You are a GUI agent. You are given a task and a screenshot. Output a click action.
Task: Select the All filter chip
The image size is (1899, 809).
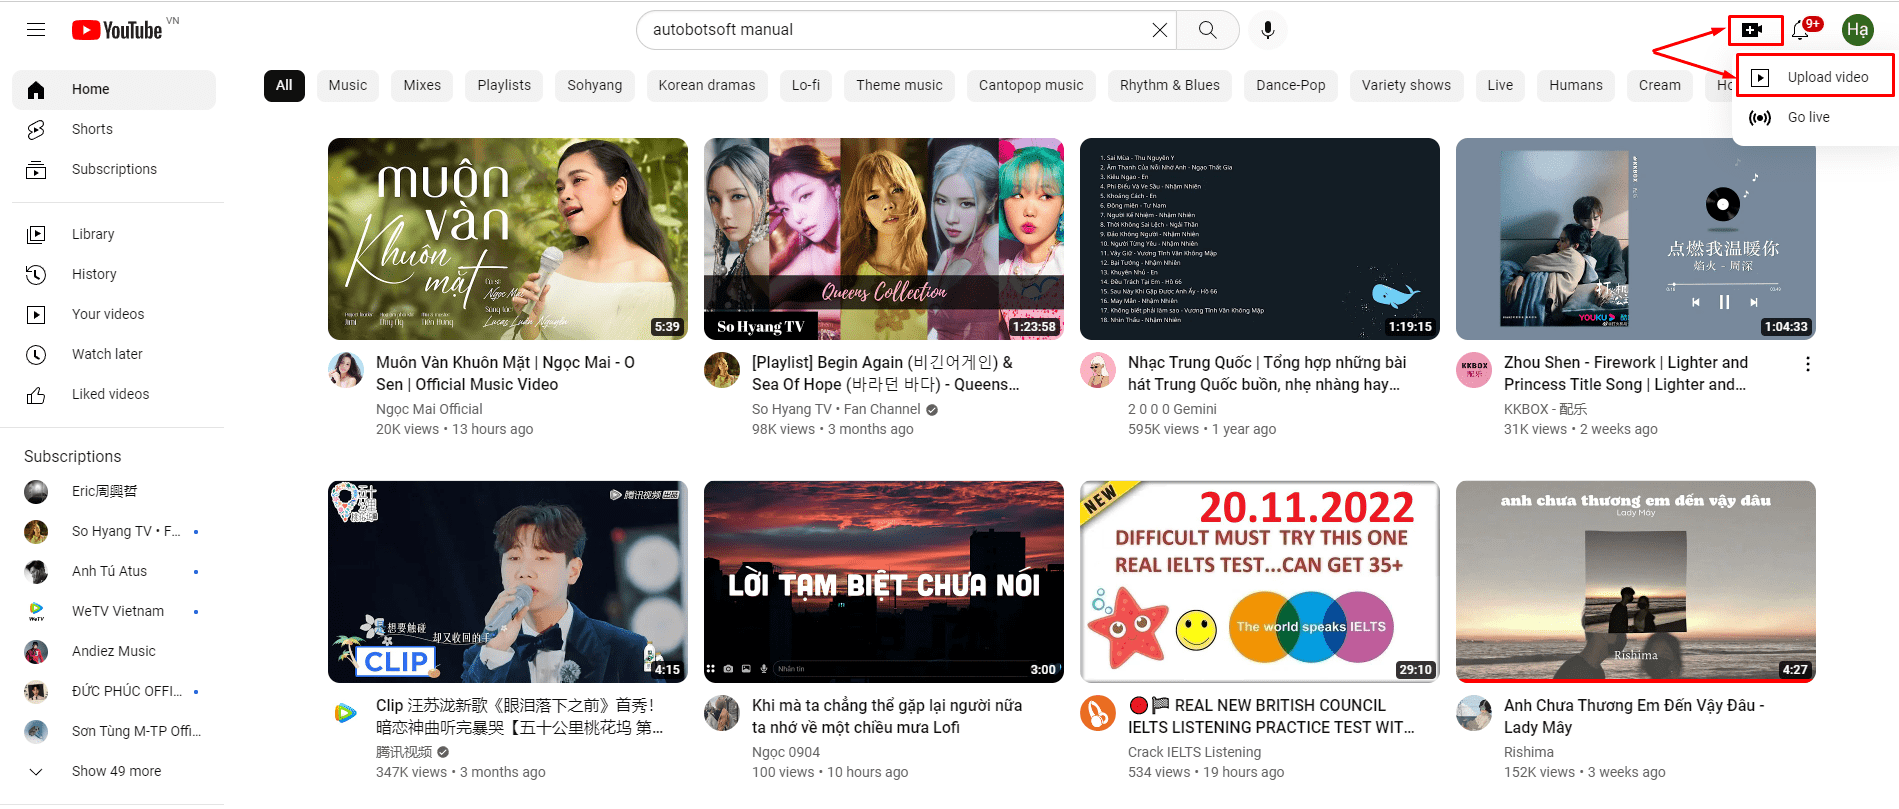284,85
